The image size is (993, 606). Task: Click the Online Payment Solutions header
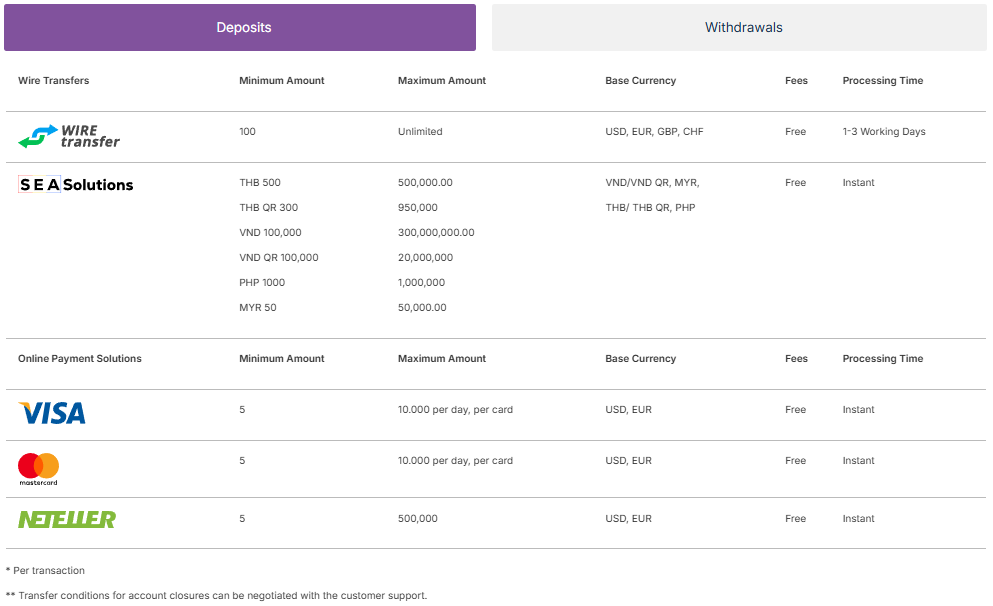point(80,359)
